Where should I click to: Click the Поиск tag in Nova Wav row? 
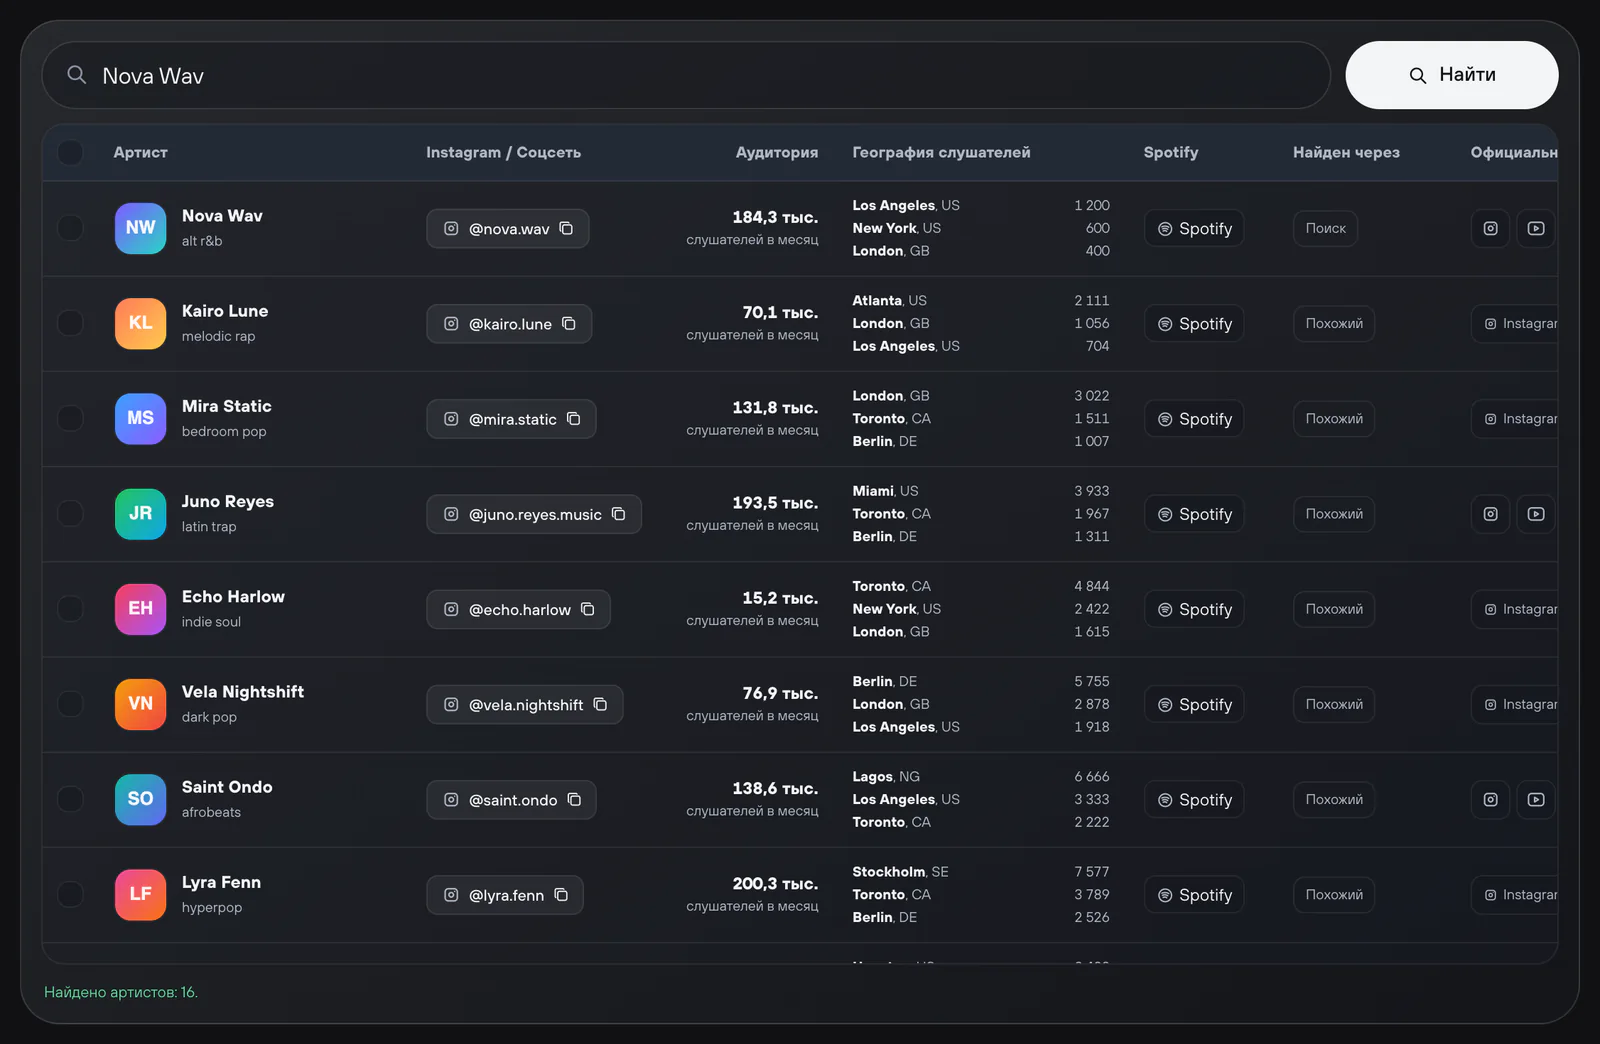pos(1325,229)
